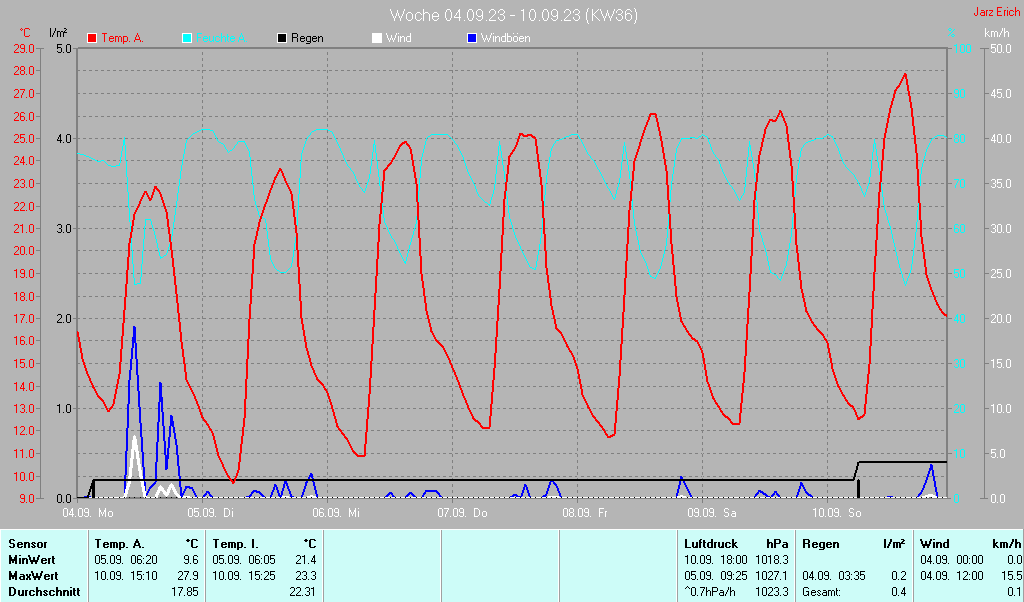Viewport: 1024px width, 602px height.
Task: Click the Regen column header in table
Action: pyautogui.click(x=821, y=544)
